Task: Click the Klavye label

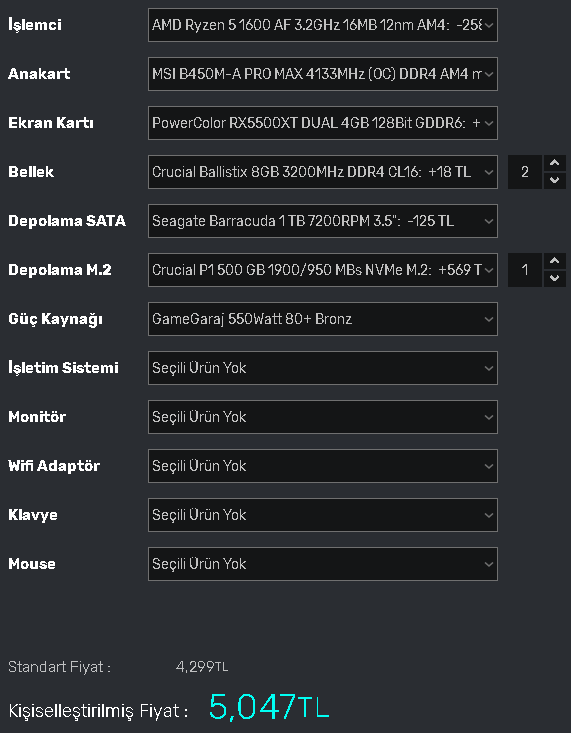Action: tap(33, 515)
